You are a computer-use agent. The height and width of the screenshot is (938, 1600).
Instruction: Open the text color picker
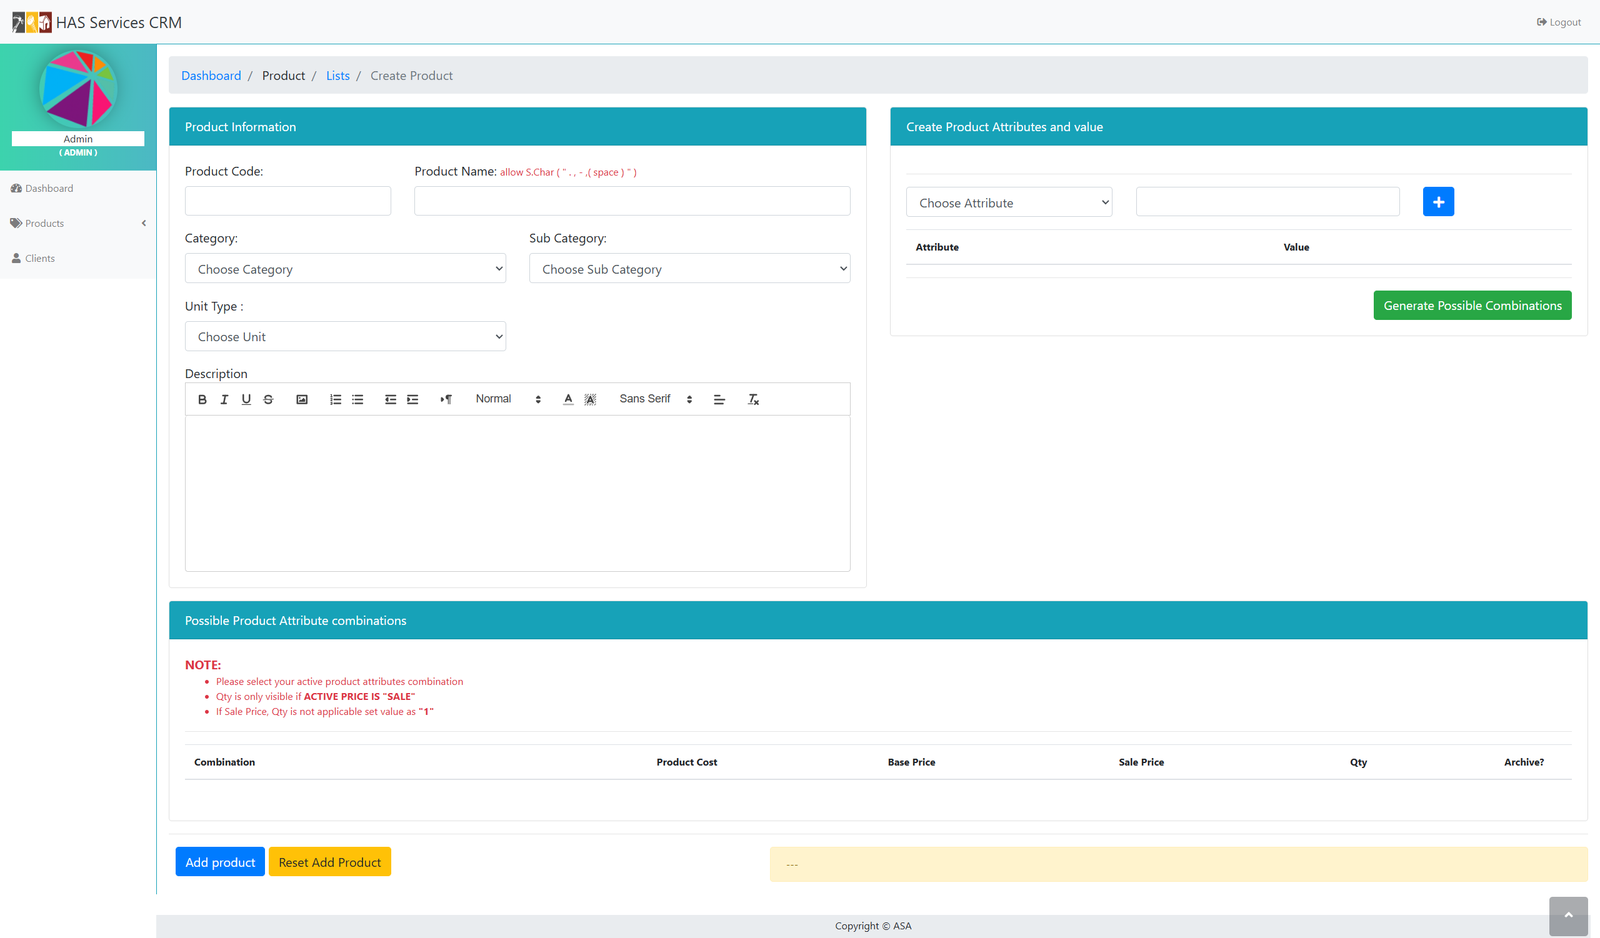(x=568, y=399)
